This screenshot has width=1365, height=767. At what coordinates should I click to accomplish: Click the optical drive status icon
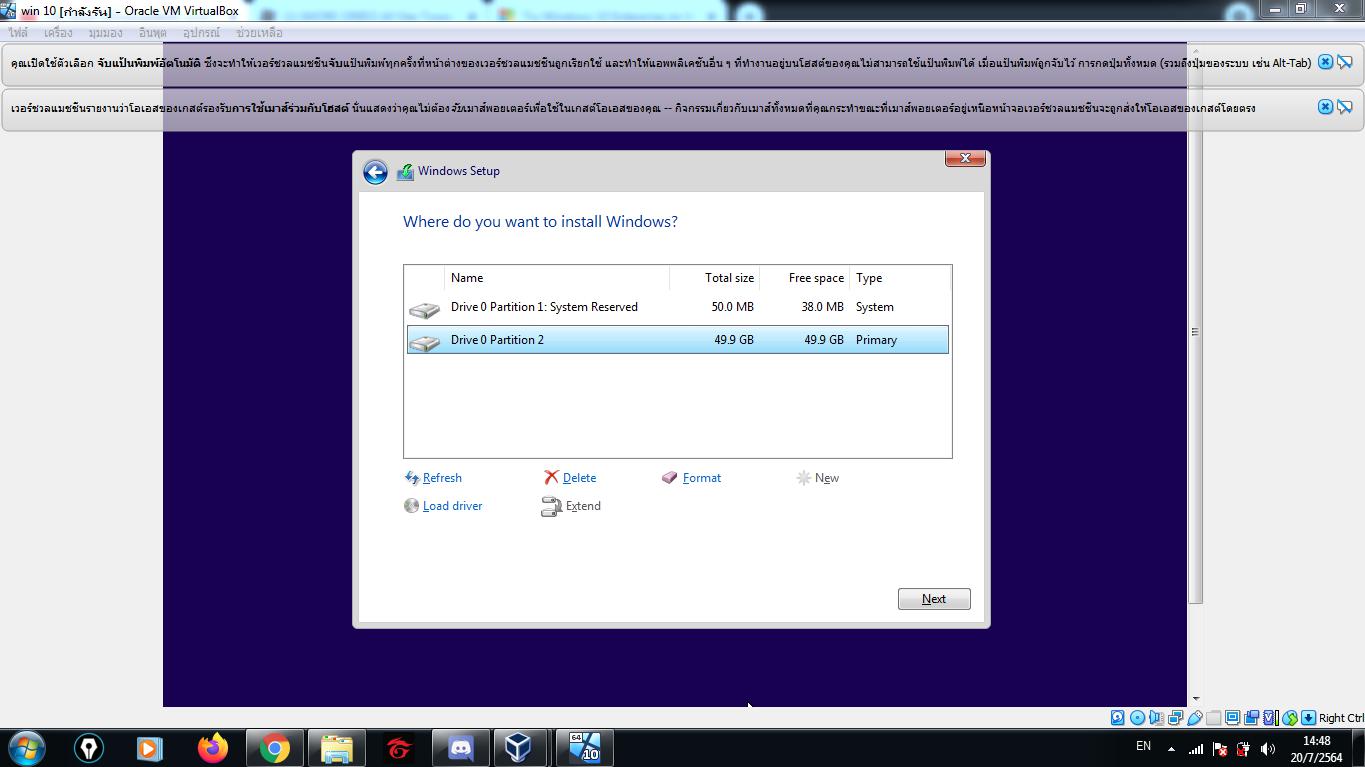[1137, 718]
